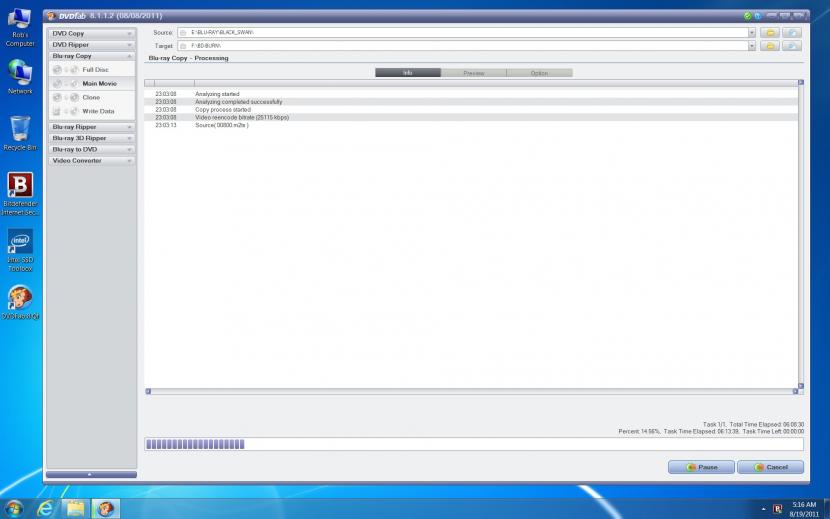Minimize the DVDFab window
Screen dimensions: 830x519
pos(772,15)
